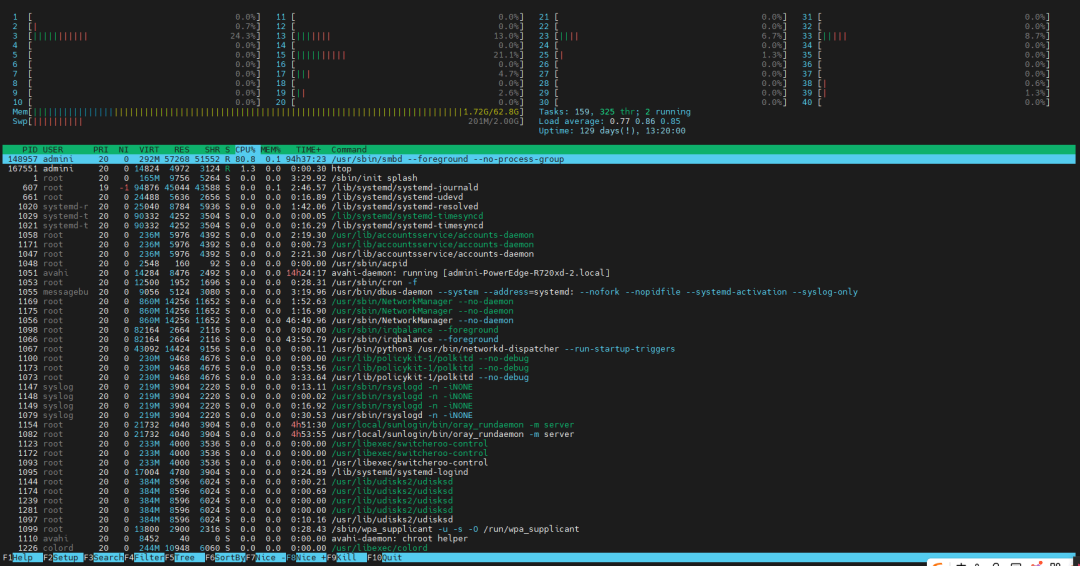Viewport: 1080px width, 566px height.
Task: Click F8 Nice + to raise niceness
Action: 307,558
